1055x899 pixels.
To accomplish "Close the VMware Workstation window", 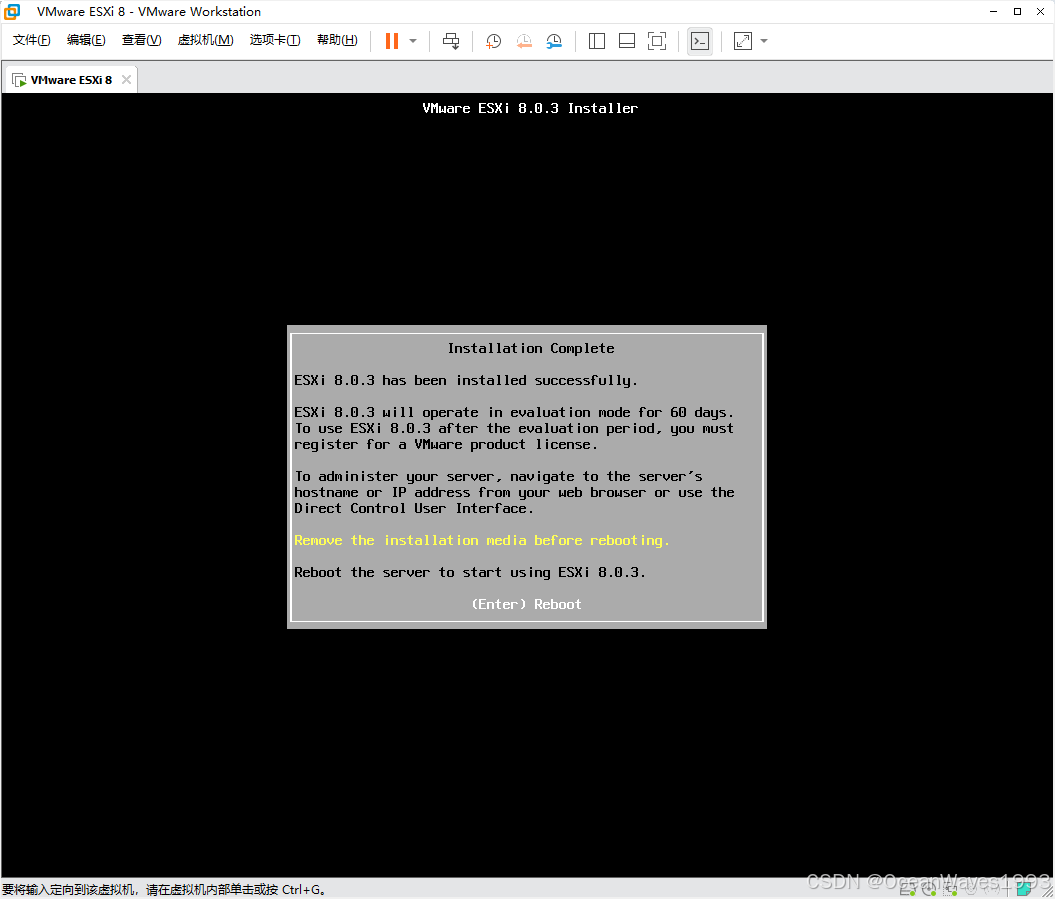I will [x=1040, y=11].
